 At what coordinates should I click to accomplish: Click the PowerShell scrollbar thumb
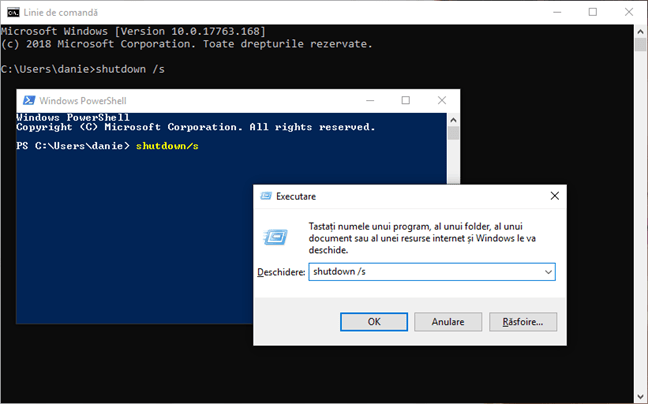click(x=453, y=133)
